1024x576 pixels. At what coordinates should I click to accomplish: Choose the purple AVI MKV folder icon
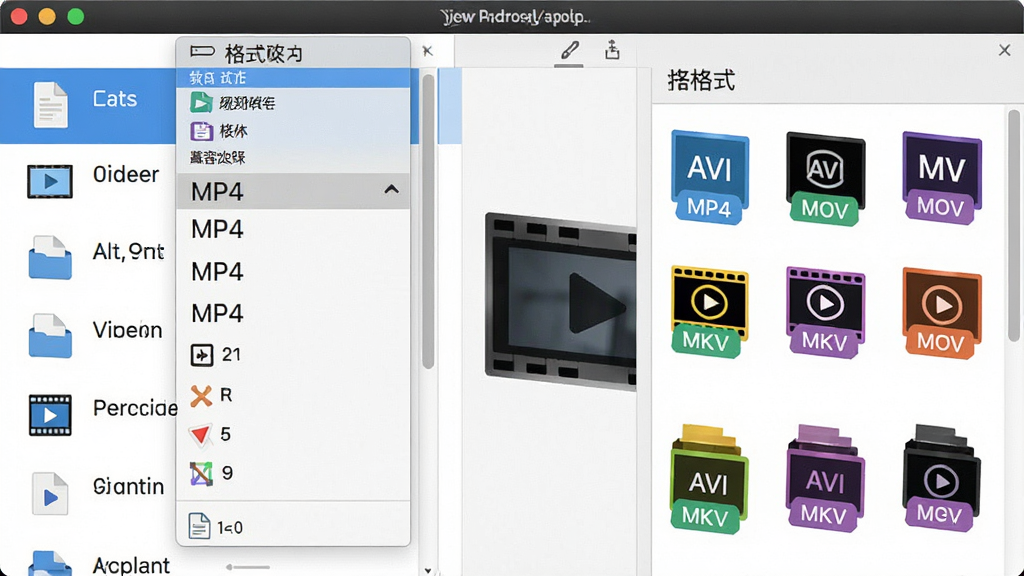pos(825,477)
